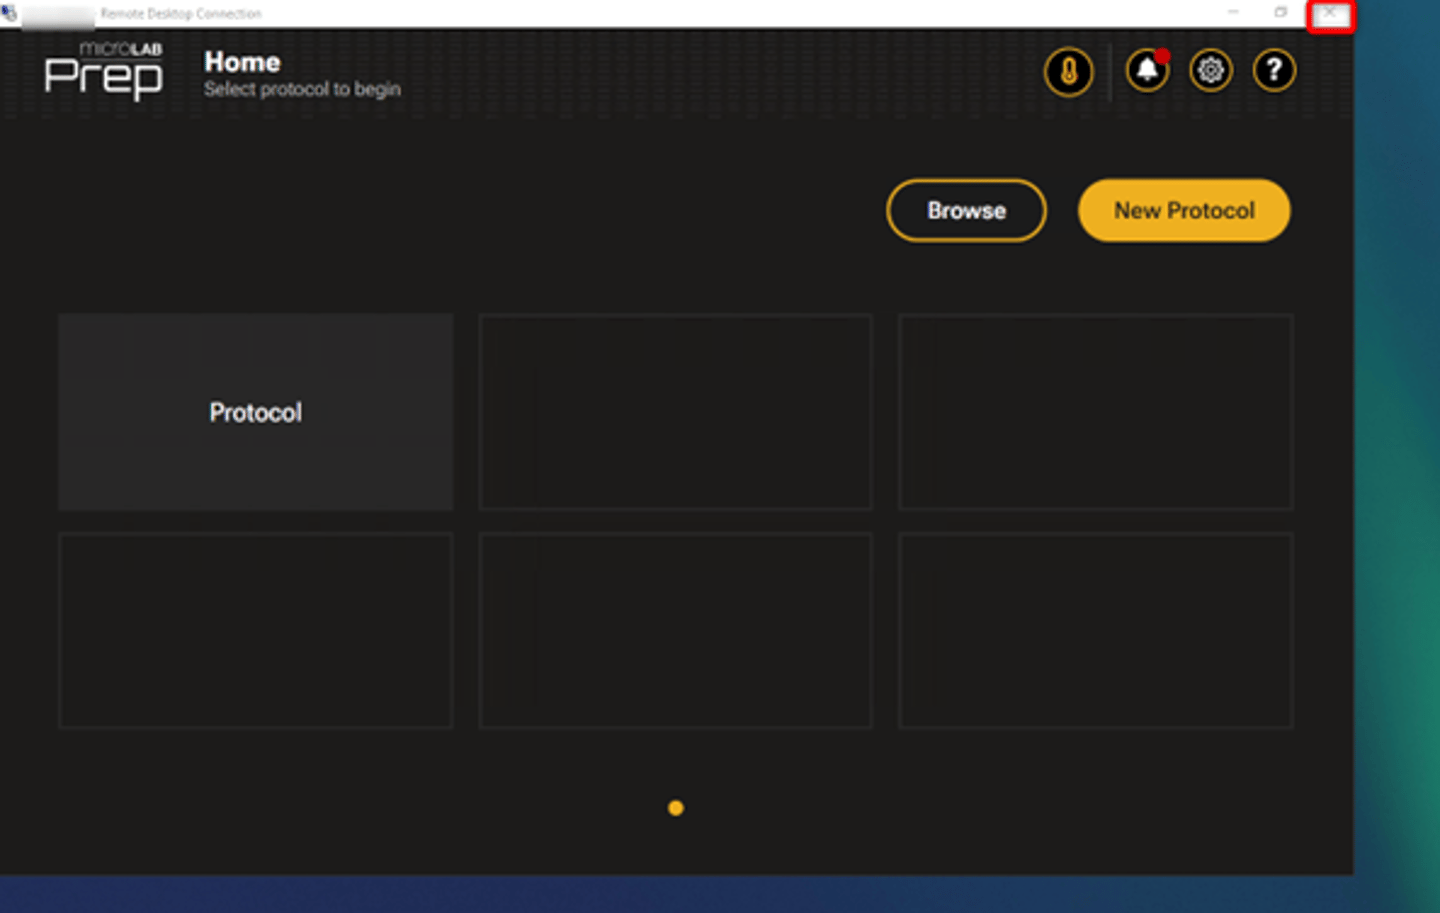Close the Remote Desktop Connection window
Viewport: 1440px width, 913px height.
coord(1330,14)
